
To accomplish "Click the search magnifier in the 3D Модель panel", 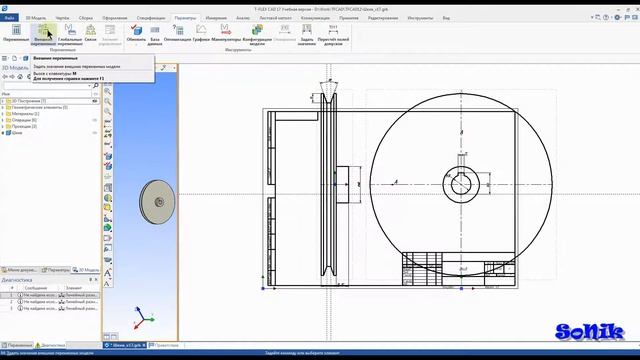I will 96,86.
